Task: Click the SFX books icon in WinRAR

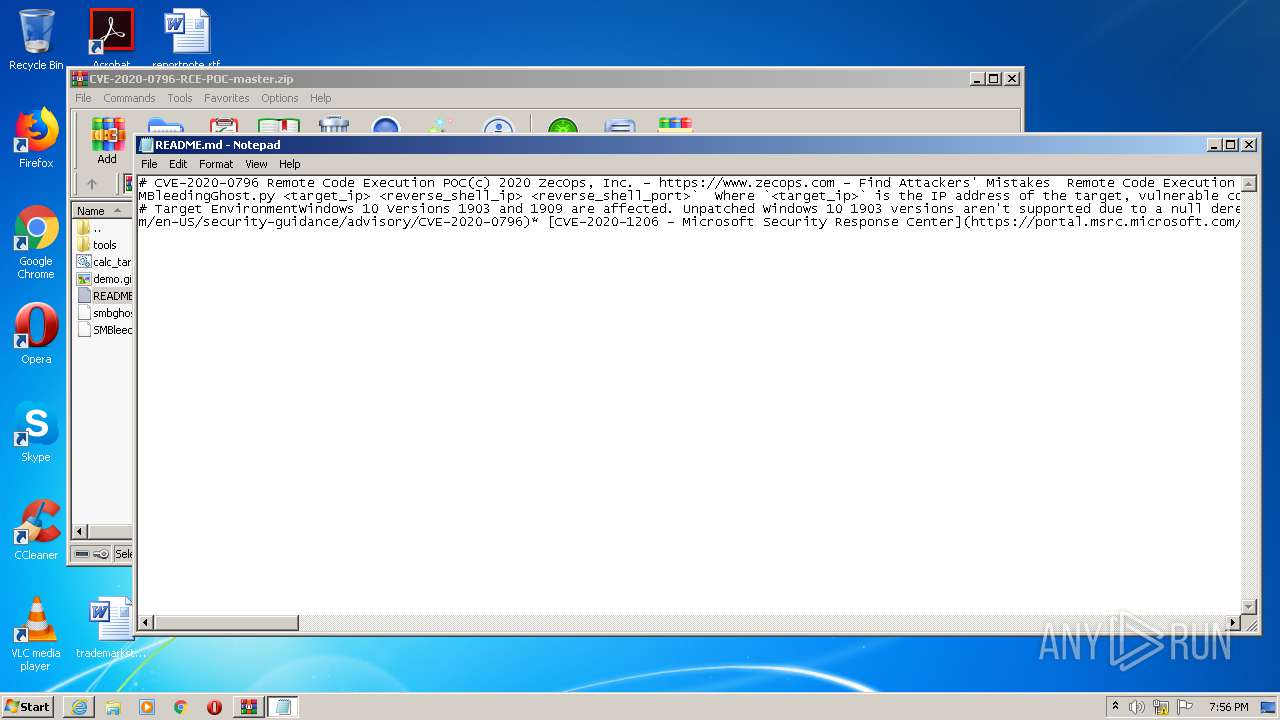Action: (675, 126)
